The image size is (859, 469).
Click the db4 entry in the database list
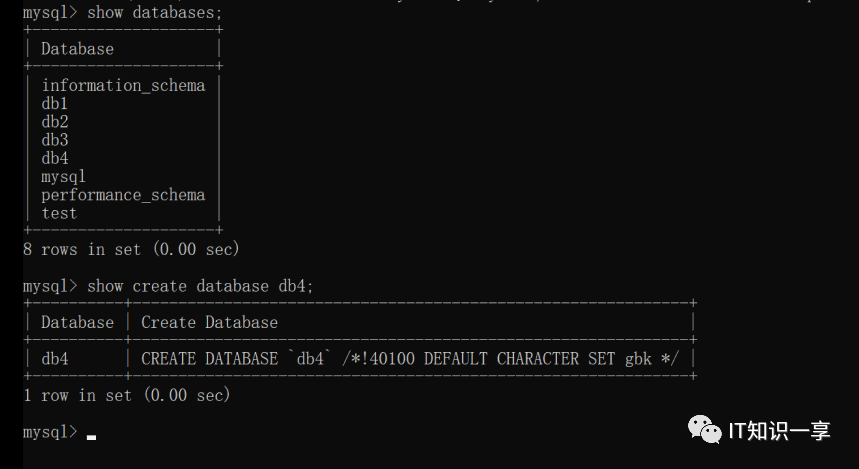coord(55,158)
